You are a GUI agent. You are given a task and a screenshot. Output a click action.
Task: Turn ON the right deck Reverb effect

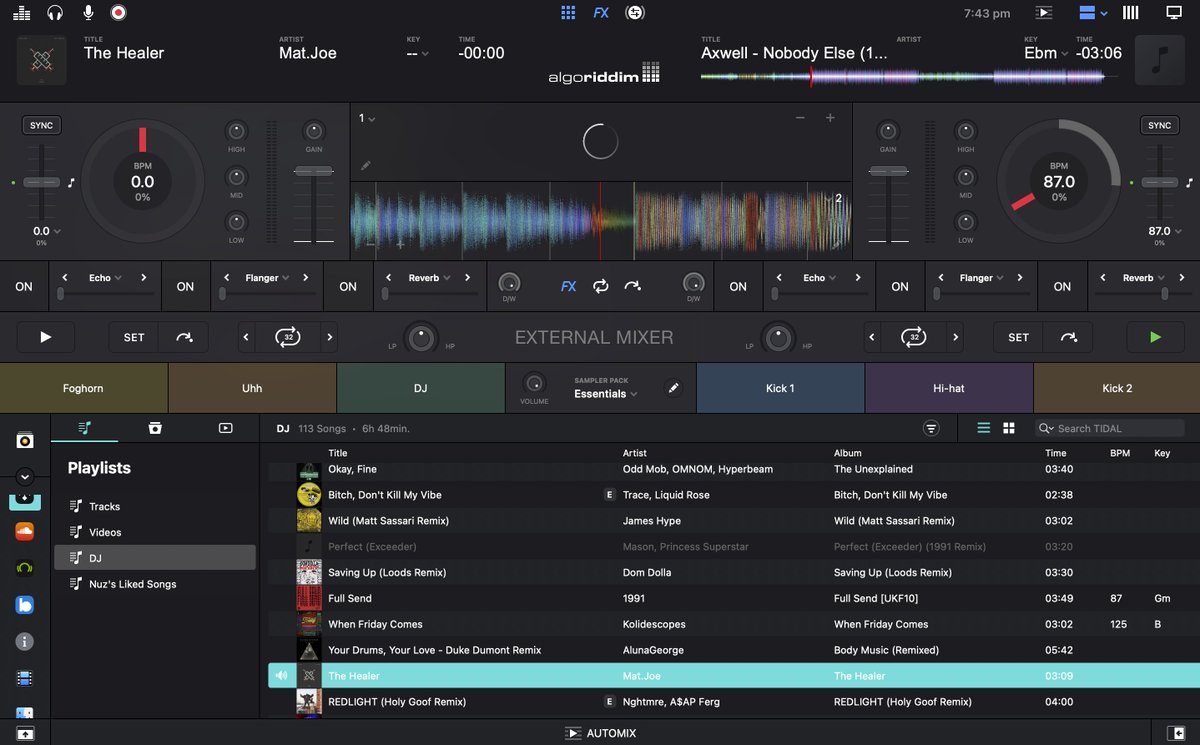(1062, 286)
